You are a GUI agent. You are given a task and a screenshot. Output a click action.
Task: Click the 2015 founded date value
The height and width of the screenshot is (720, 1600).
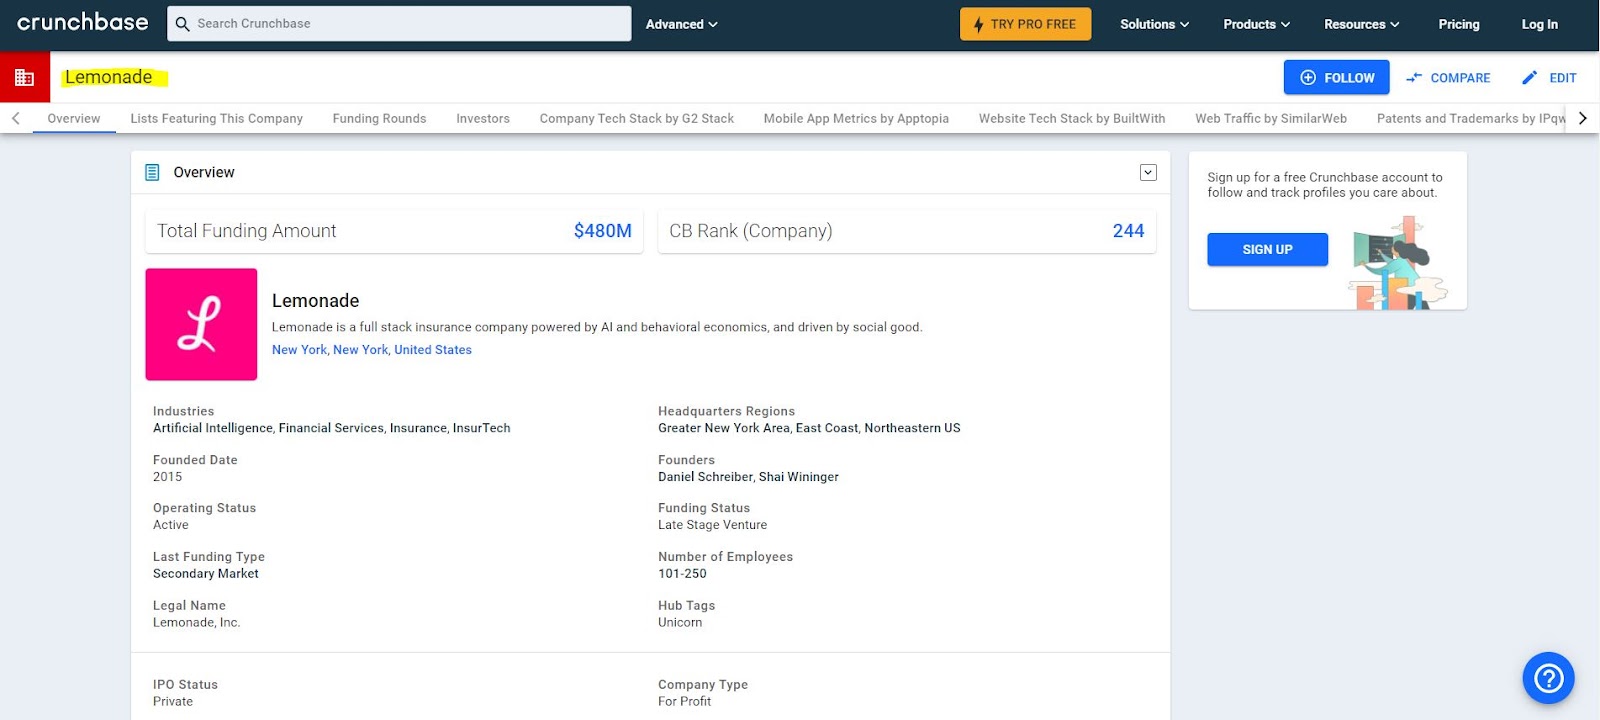168,477
